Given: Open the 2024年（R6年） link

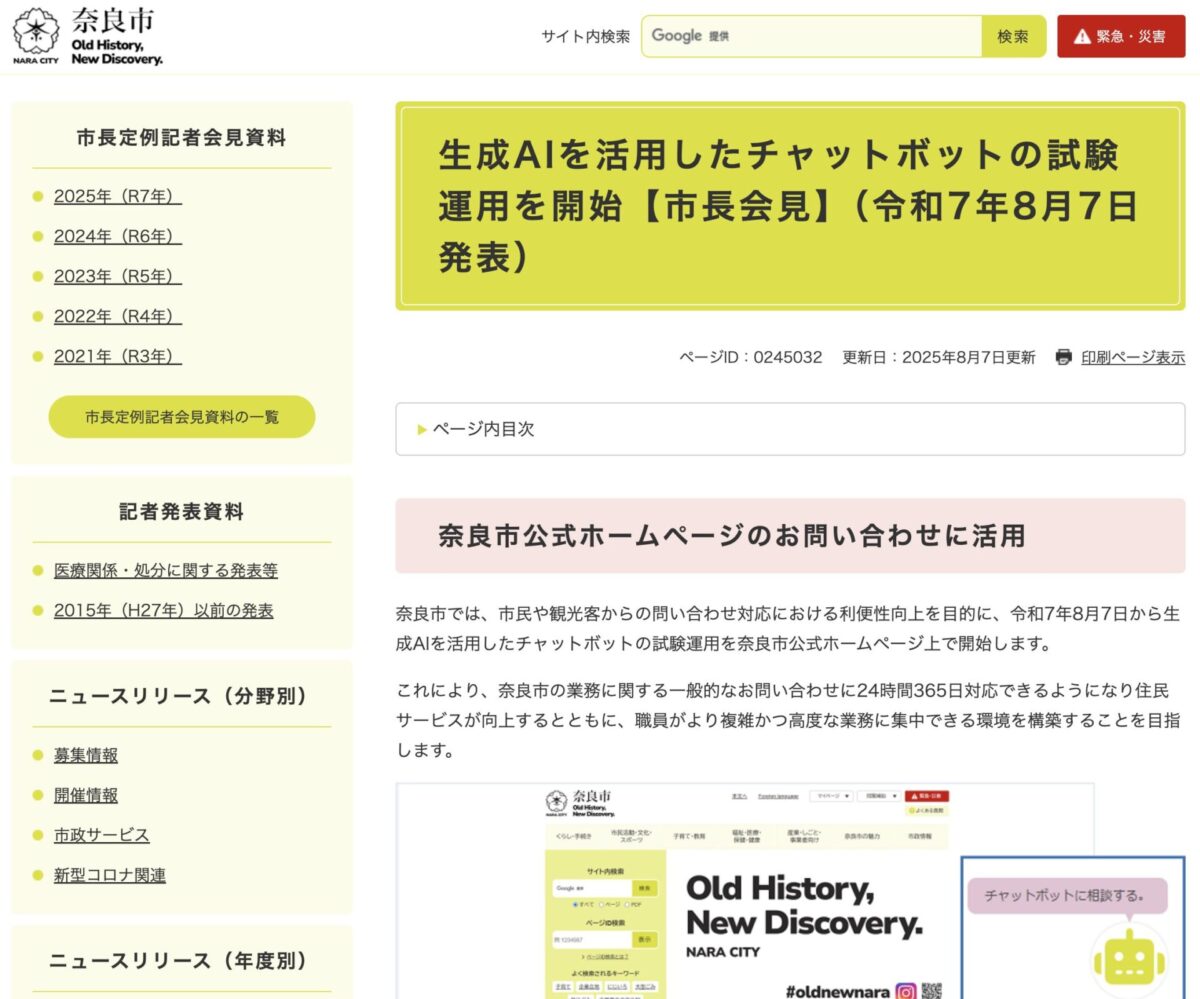Looking at the screenshot, I should pyautogui.click(x=118, y=236).
